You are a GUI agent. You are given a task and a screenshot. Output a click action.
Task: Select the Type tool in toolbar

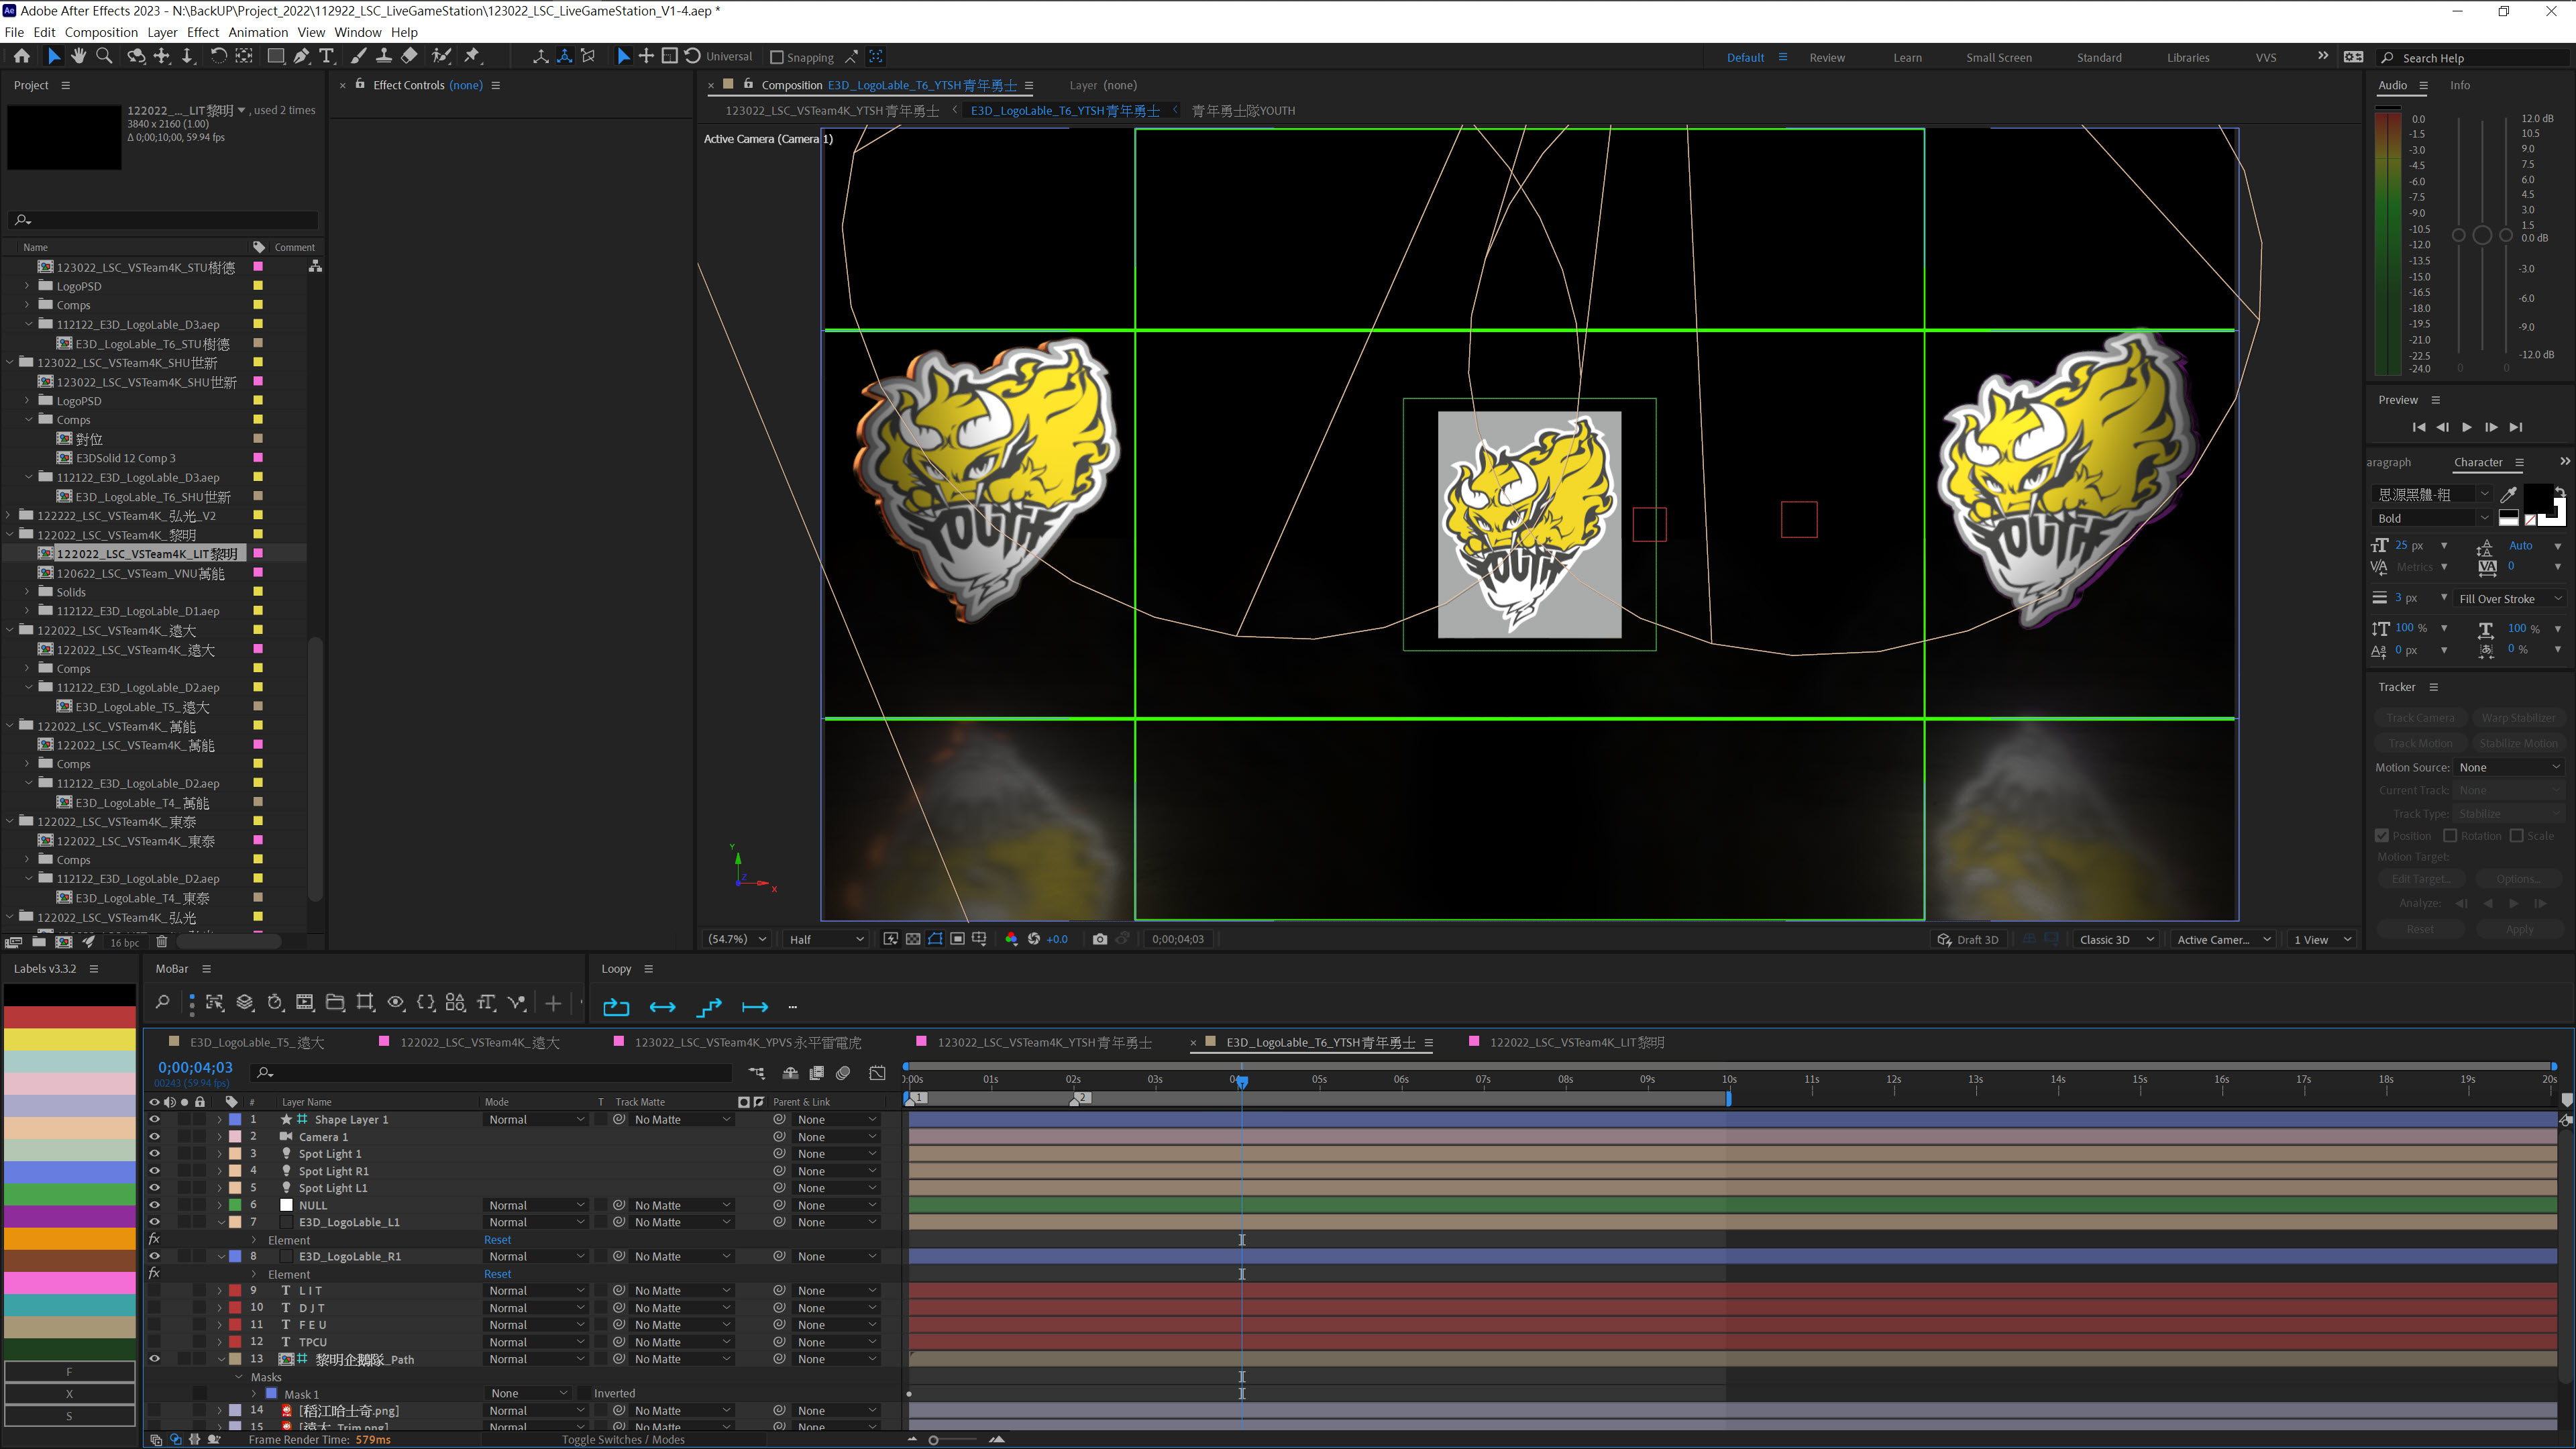pos(326,56)
